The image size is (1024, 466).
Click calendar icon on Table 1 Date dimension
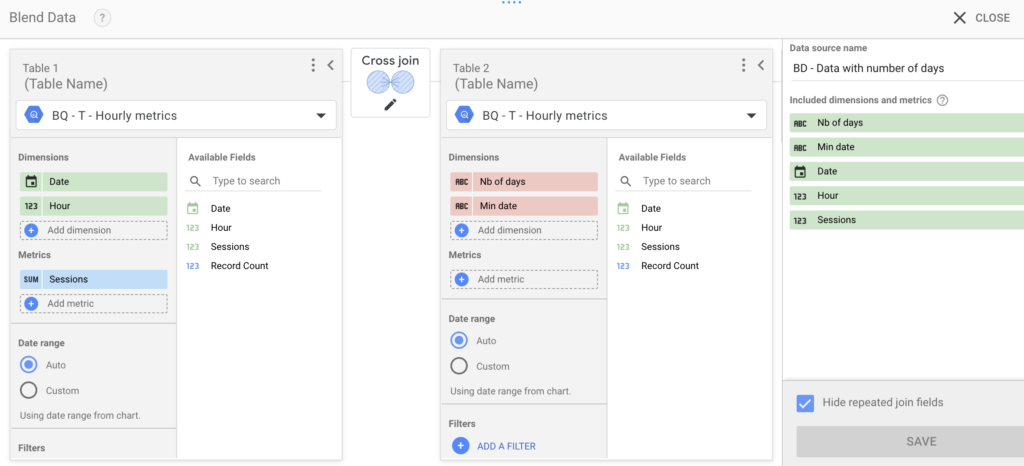31,181
